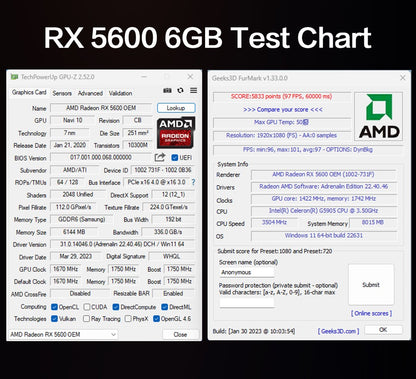Click the GPU-Z Close button
Screen dimensions: 416x379
[x=180, y=334]
